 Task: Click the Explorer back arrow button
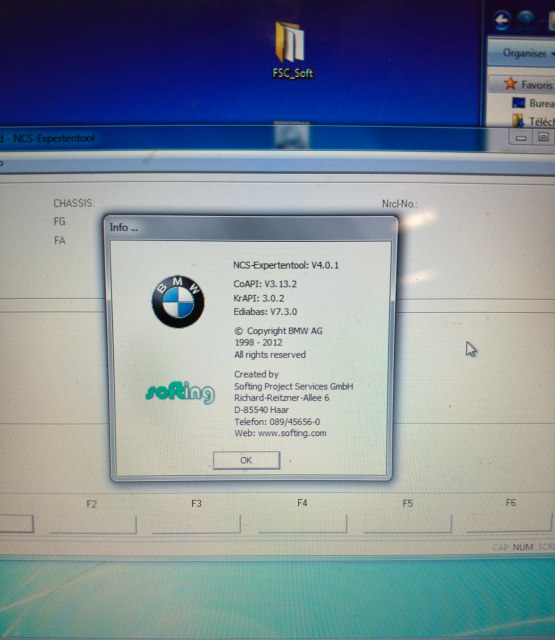click(x=502, y=19)
